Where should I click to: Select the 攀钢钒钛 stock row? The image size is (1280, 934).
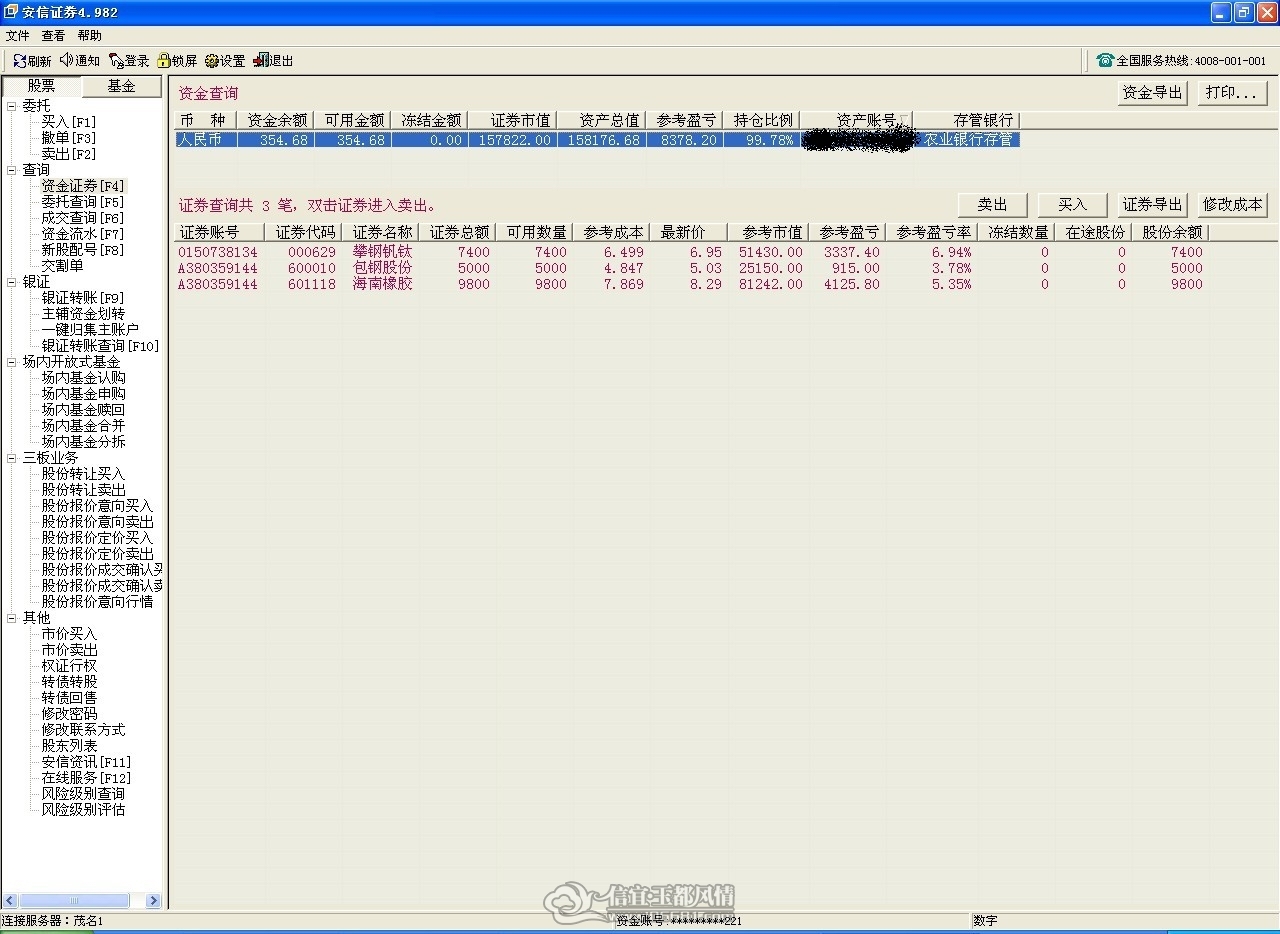(x=690, y=252)
